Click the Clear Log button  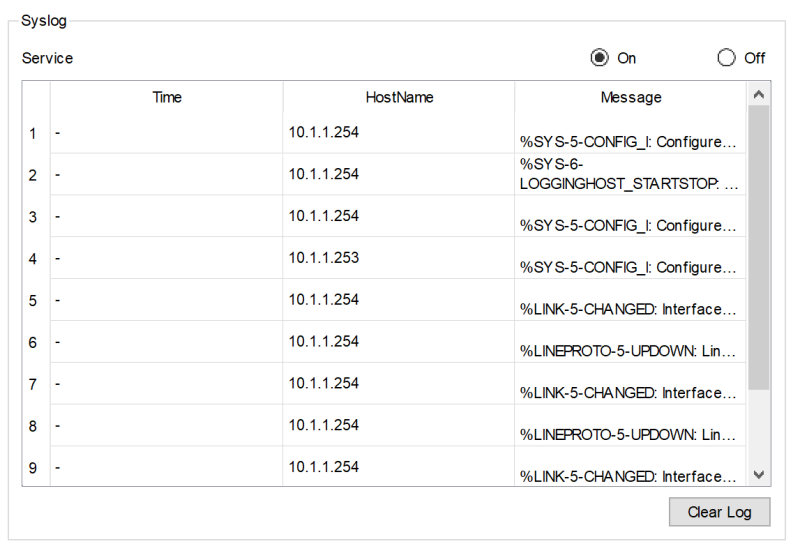(719, 512)
